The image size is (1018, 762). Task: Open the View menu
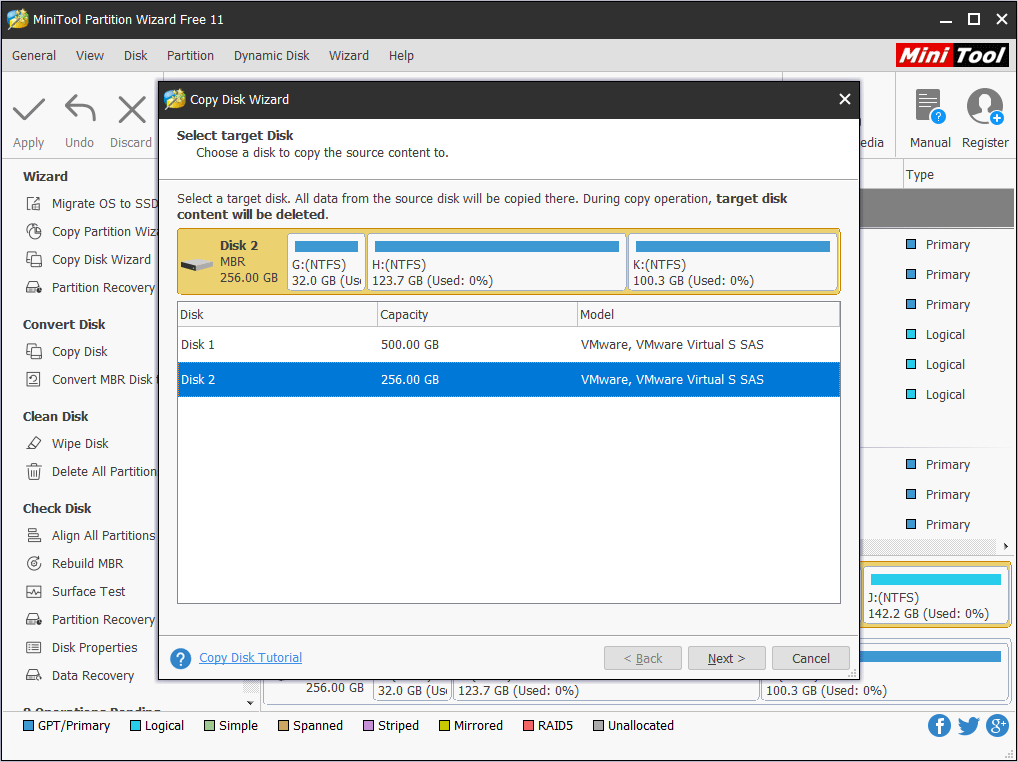coord(90,56)
